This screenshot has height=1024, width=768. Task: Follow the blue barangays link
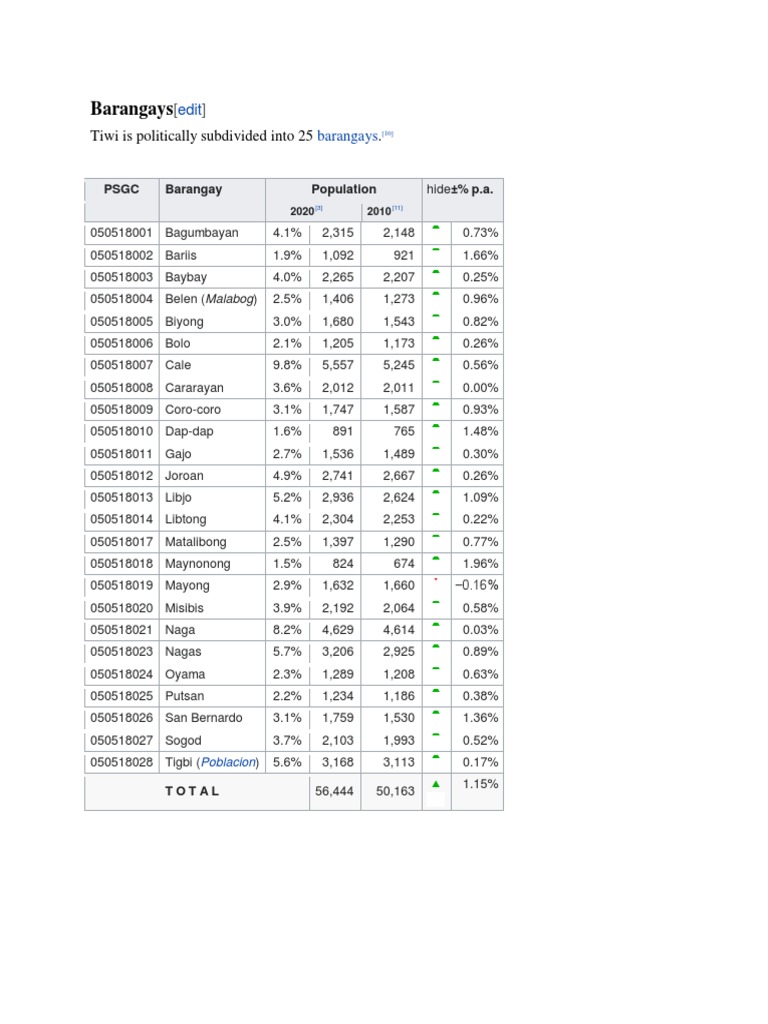[347, 136]
